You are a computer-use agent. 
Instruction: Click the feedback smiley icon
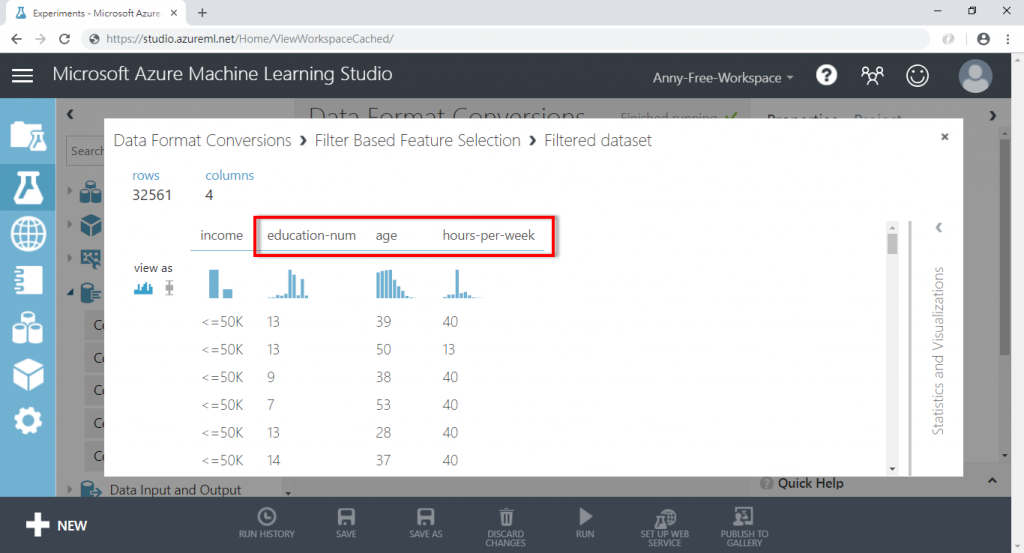click(x=917, y=76)
